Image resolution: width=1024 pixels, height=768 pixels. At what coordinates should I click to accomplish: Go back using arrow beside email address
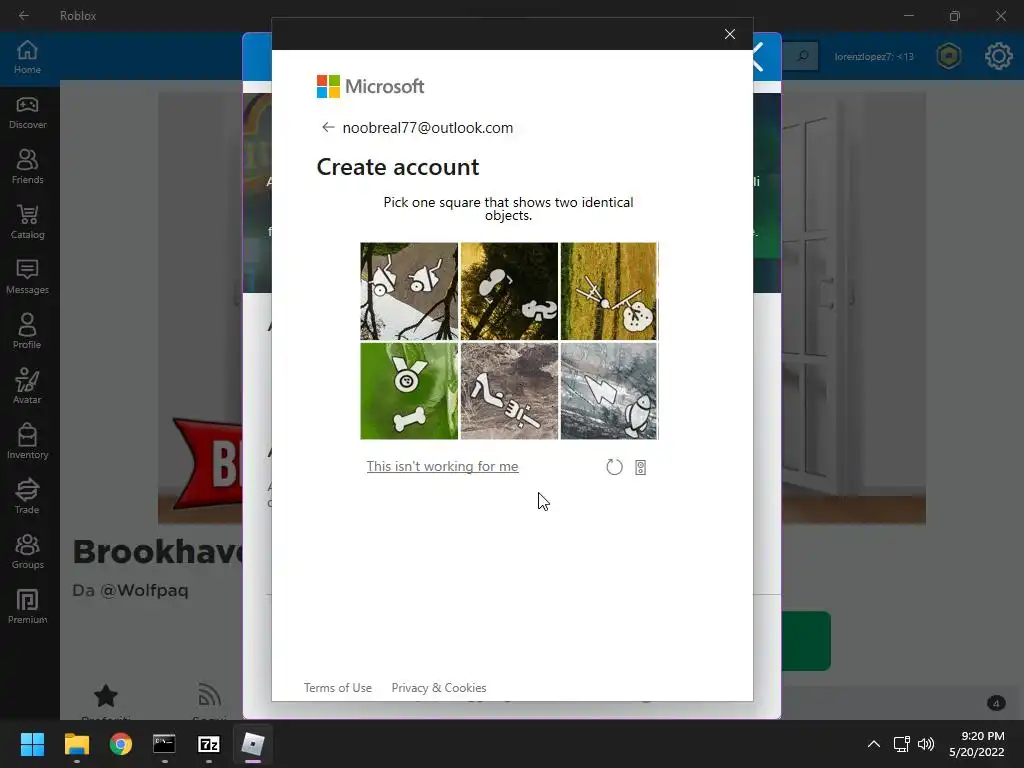(x=328, y=127)
